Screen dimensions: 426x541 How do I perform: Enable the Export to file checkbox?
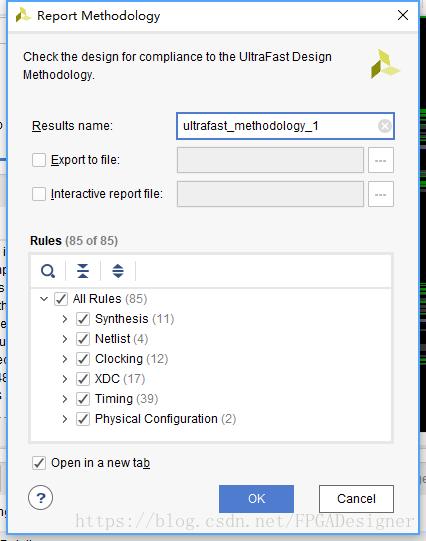39,160
